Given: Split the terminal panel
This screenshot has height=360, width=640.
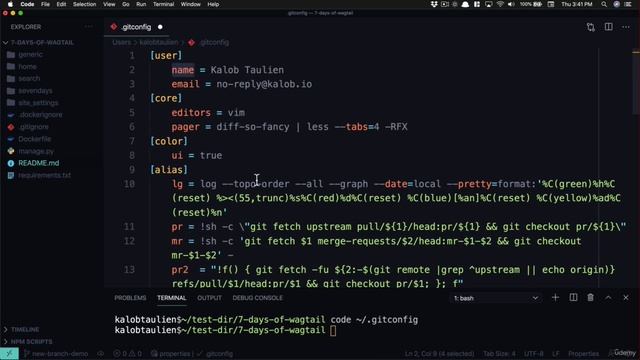Looking at the screenshot, I should 573,298.
